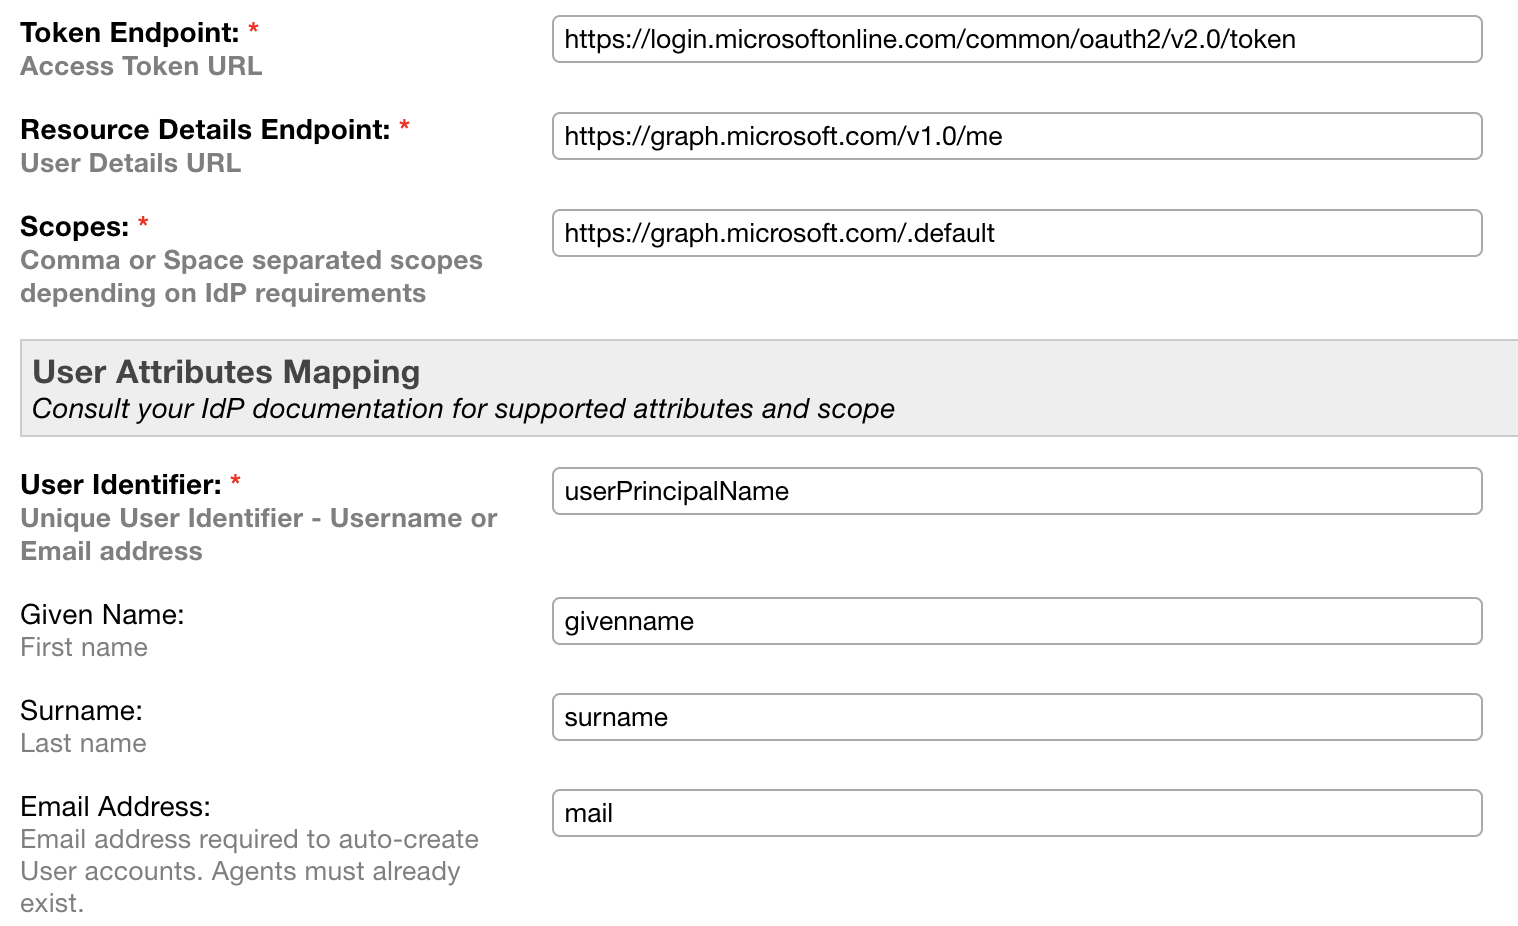The width and height of the screenshot is (1518, 926).
Task: Click the Scopes input field
Action: tap(1015, 233)
